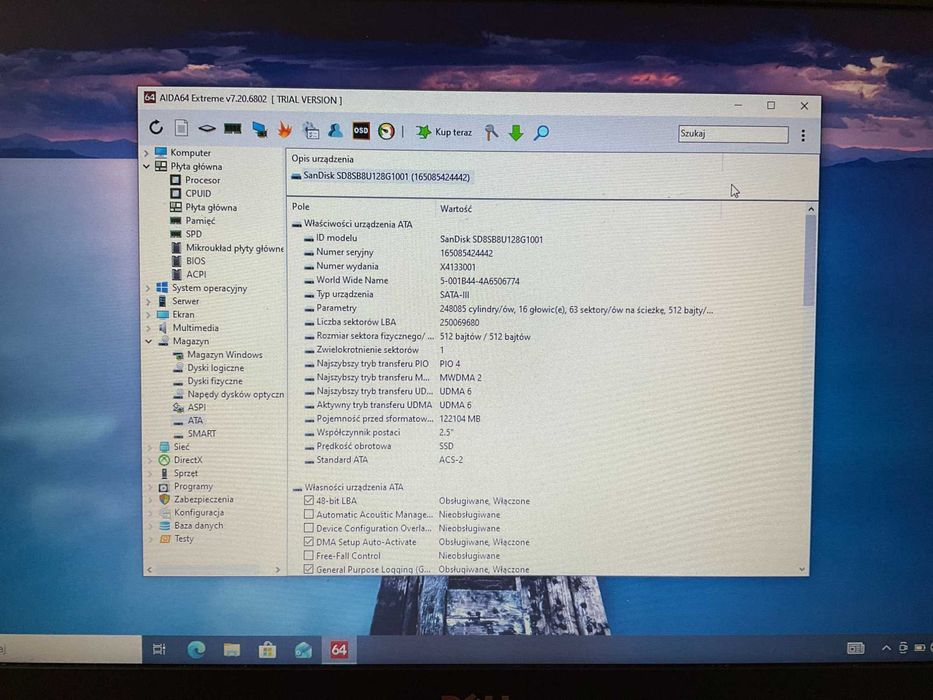Screen dimensions: 933x700
Task: Click Kup teraz buy button
Action: pos(444,132)
